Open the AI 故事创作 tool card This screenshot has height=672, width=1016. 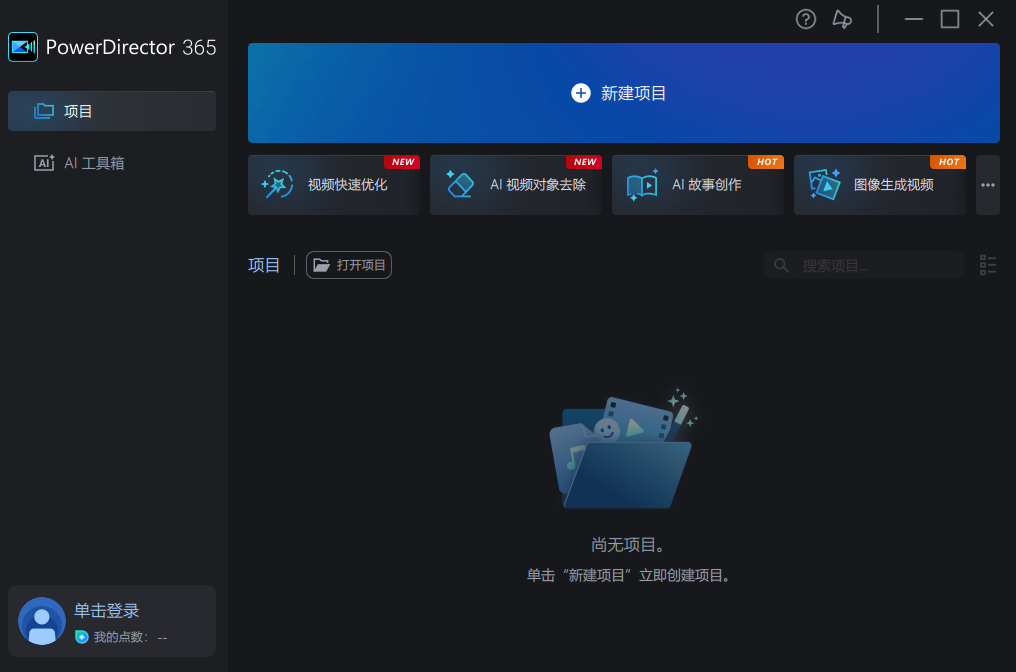[698, 185]
